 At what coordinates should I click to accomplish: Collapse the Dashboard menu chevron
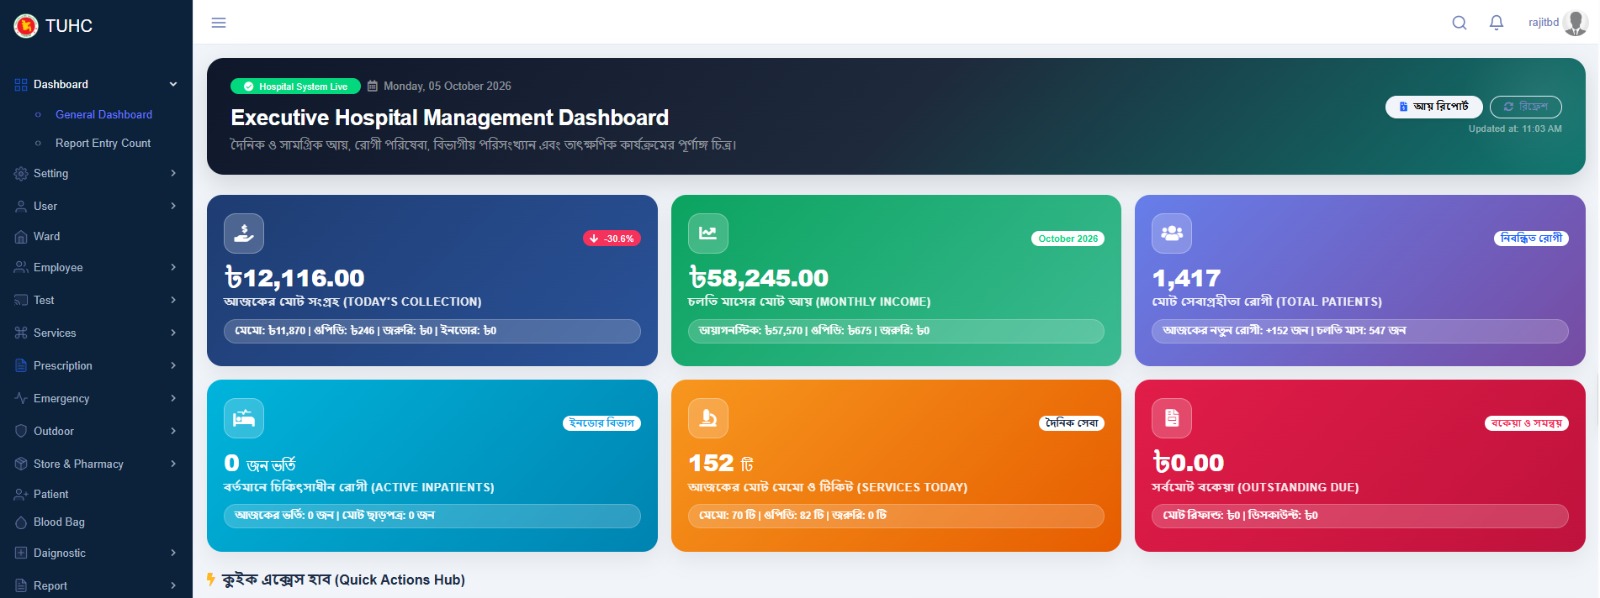[x=173, y=85]
